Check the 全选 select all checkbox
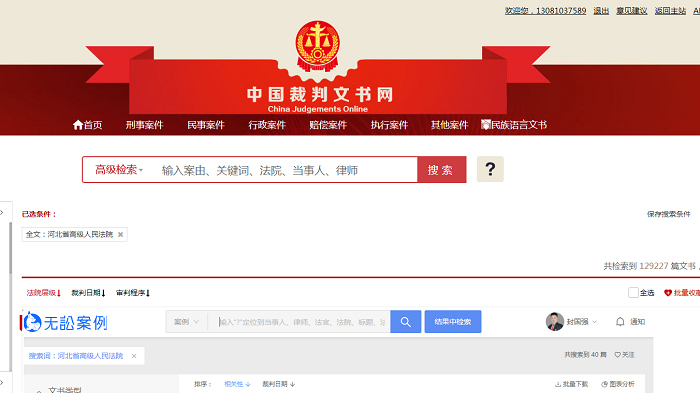Image resolution: width=700 pixels, height=393 pixels. point(633,293)
